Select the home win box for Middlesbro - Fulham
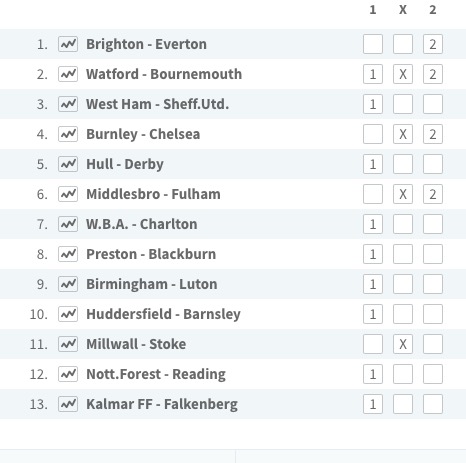The image size is (466, 463). (373, 194)
